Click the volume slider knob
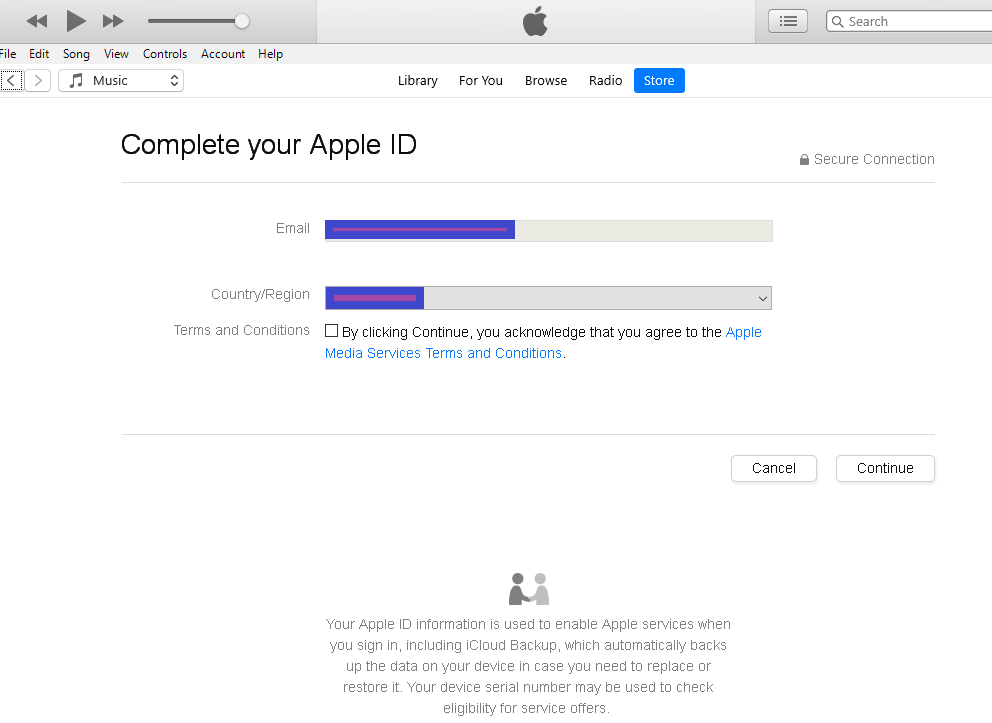The height and width of the screenshot is (723, 992). 242,21
